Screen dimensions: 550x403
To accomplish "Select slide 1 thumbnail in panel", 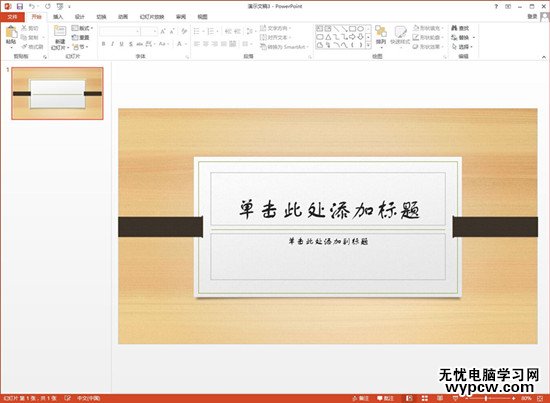I will (x=58, y=93).
